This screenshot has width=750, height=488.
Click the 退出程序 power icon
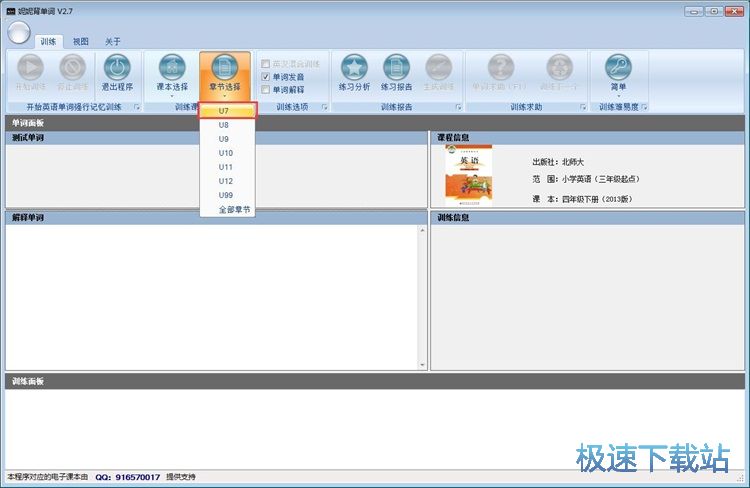pos(117,68)
